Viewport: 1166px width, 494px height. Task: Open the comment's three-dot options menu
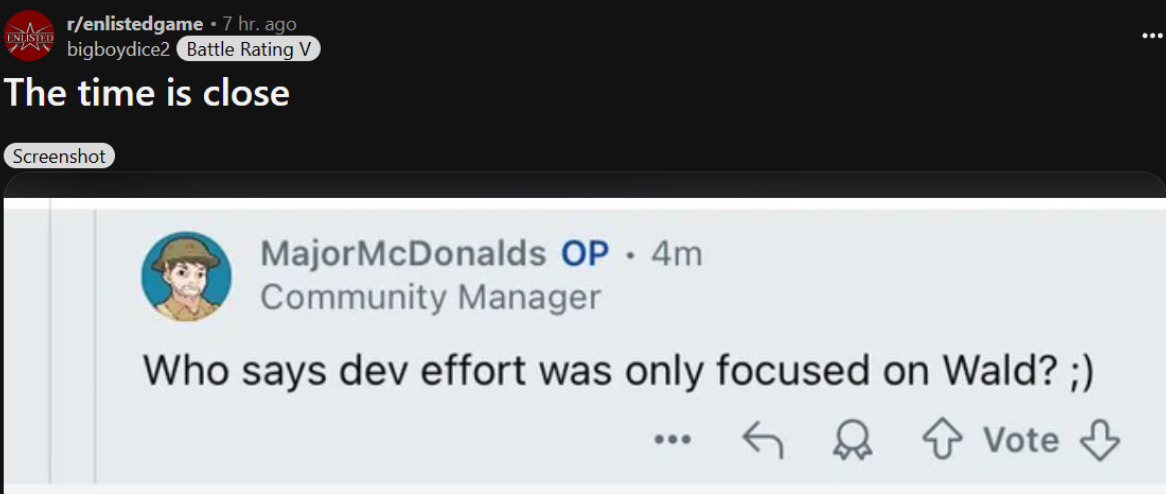point(672,440)
